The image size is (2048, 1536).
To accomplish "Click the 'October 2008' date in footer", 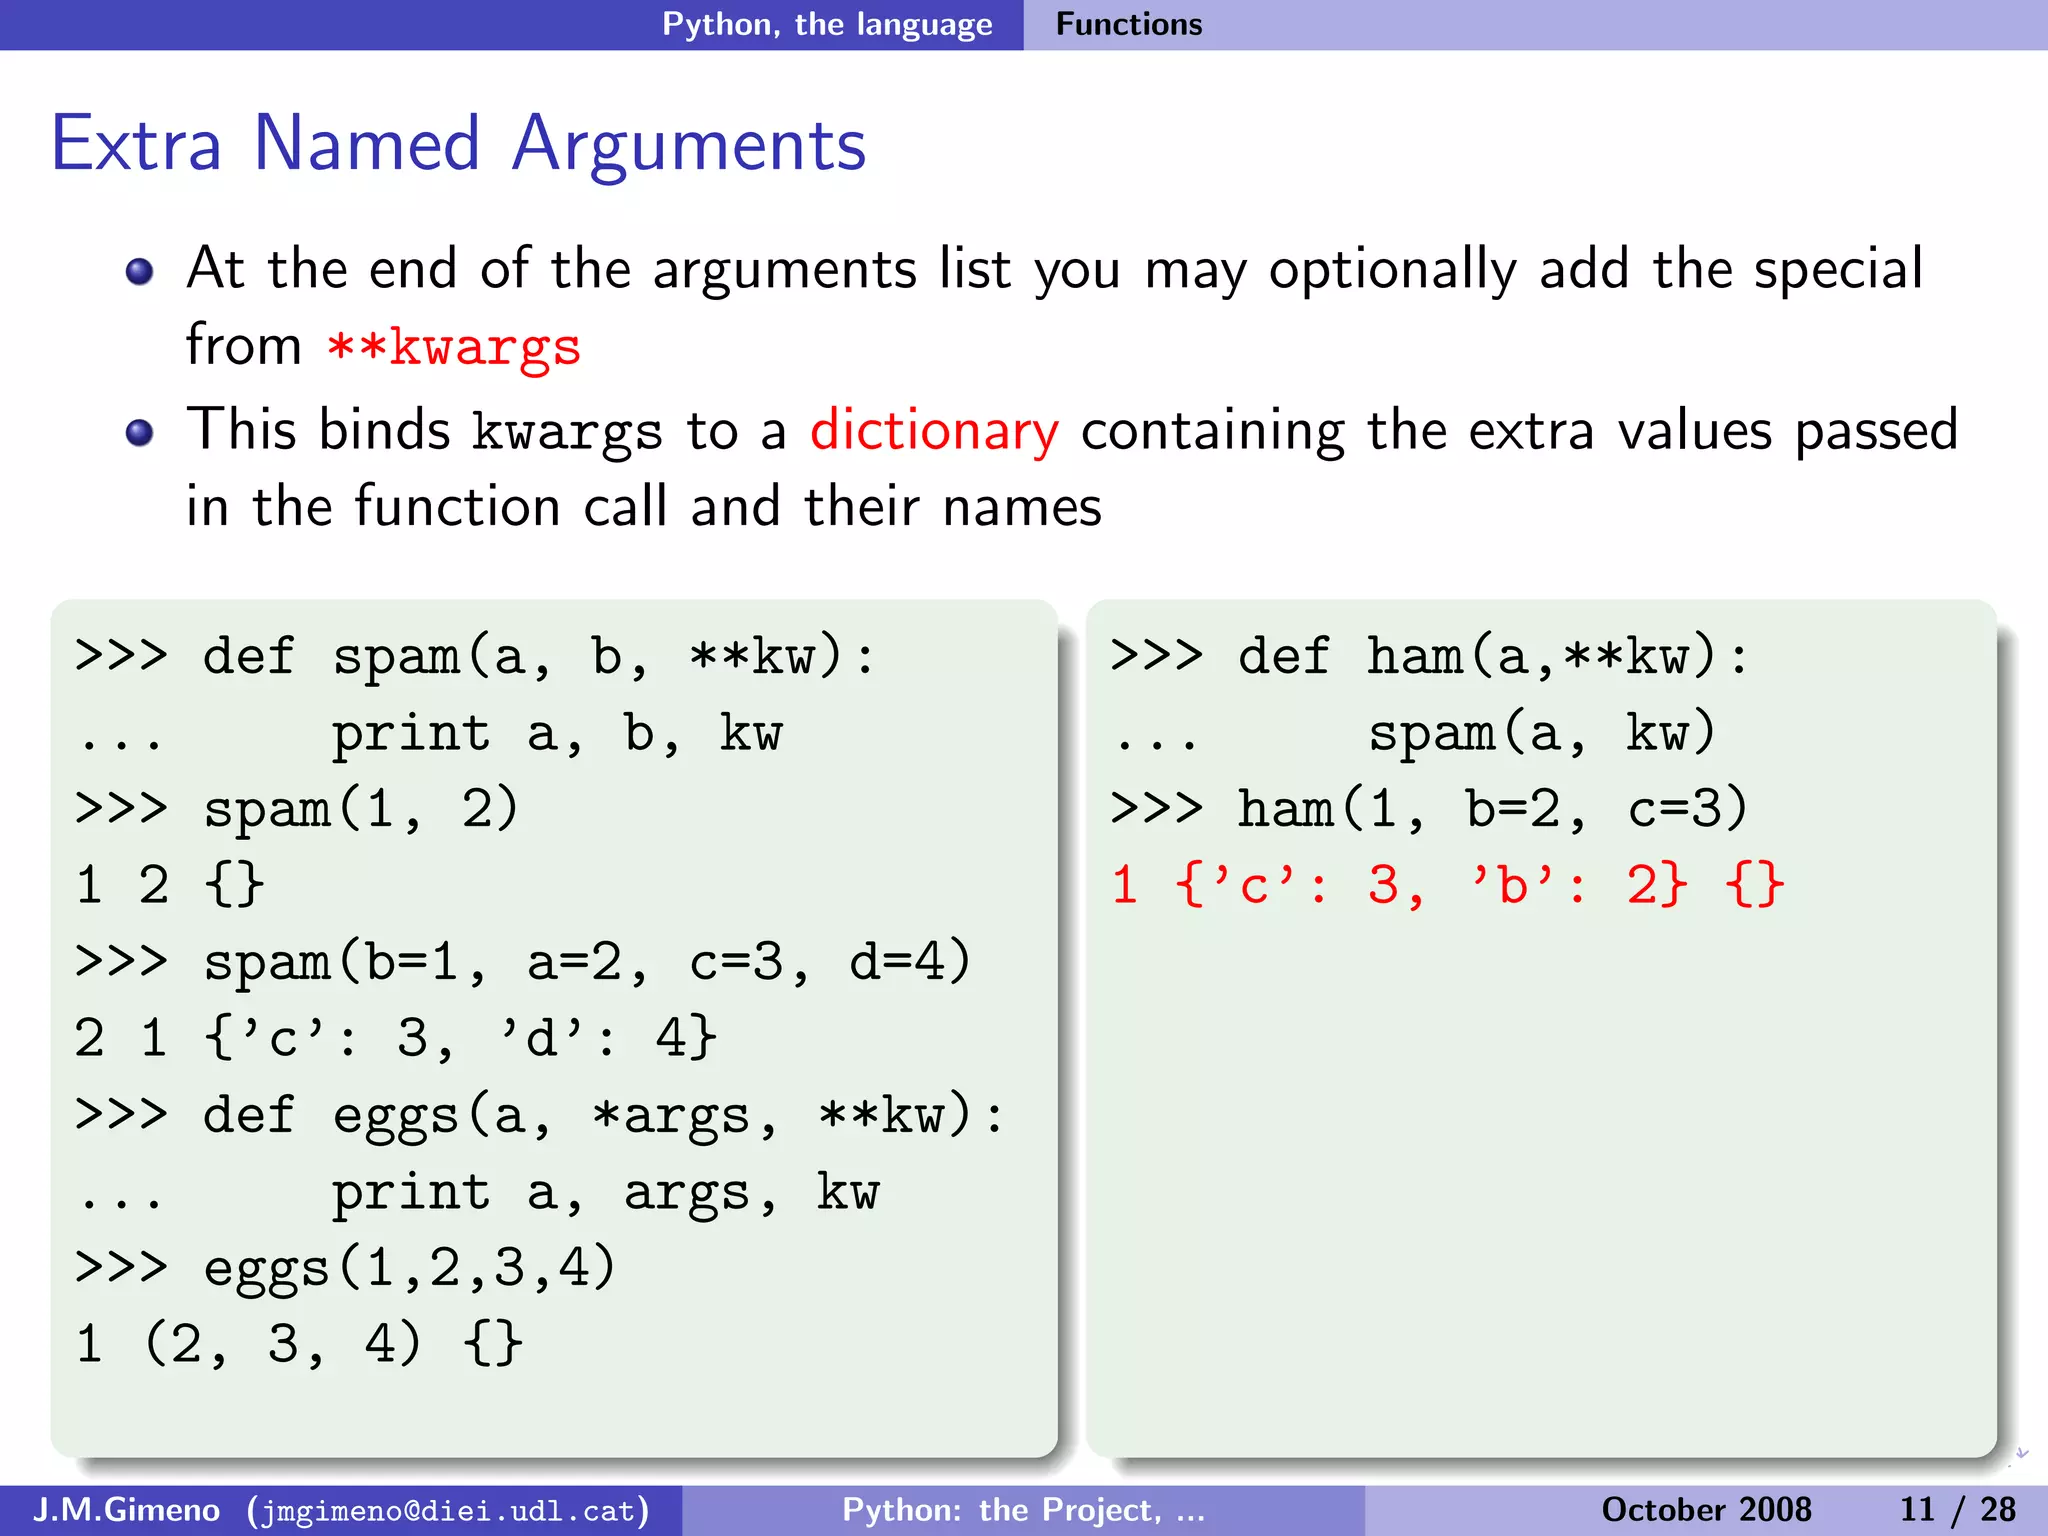I will [1706, 1509].
